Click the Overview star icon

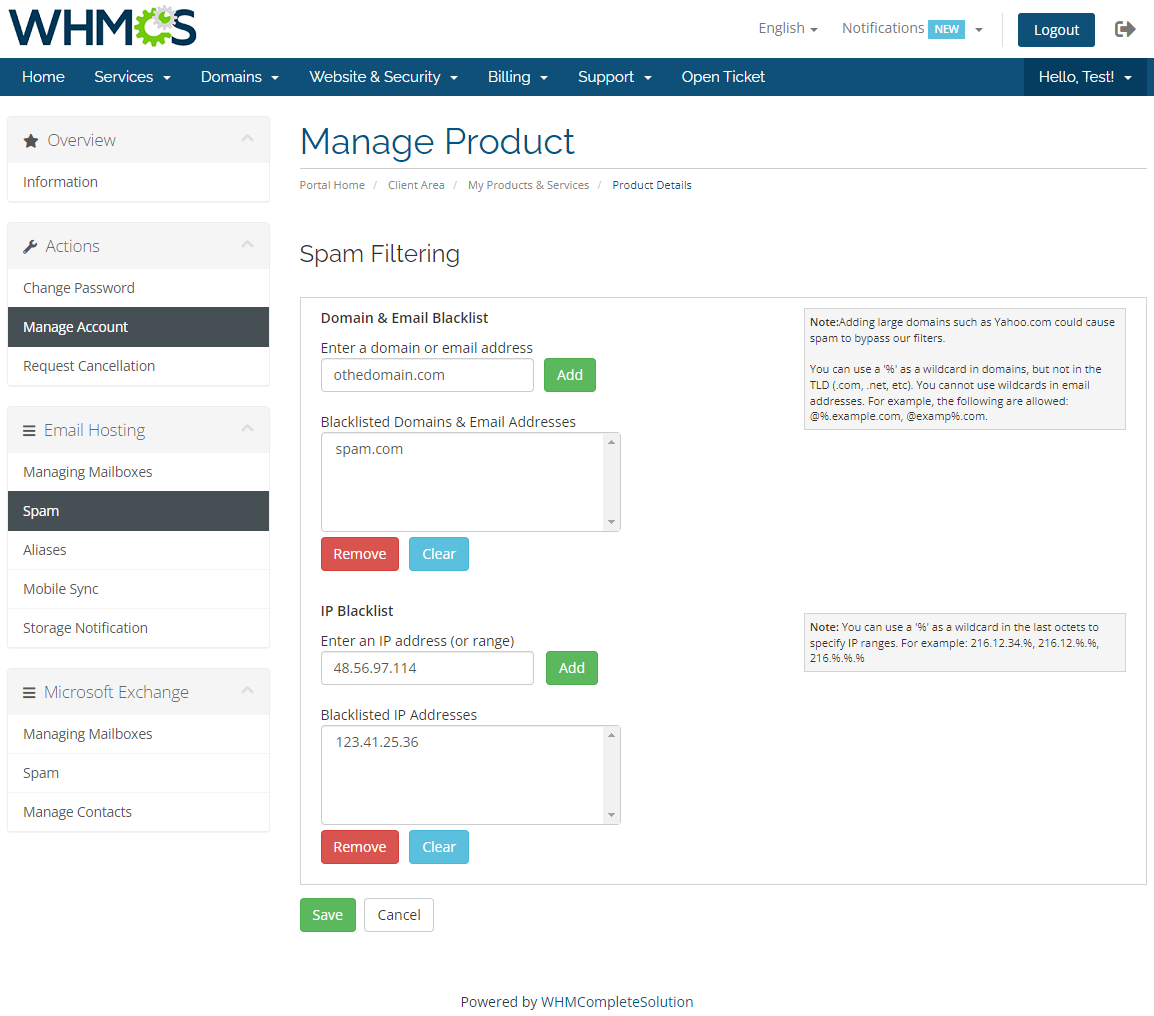31,141
